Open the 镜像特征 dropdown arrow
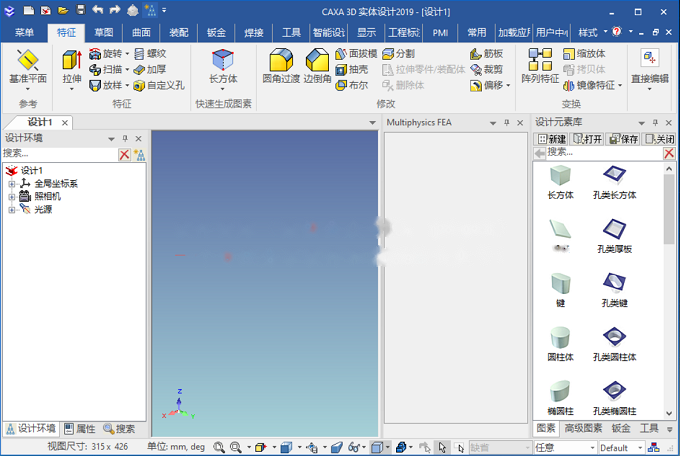Image resolution: width=680 pixels, height=456 pixels. tap(620, 85)
